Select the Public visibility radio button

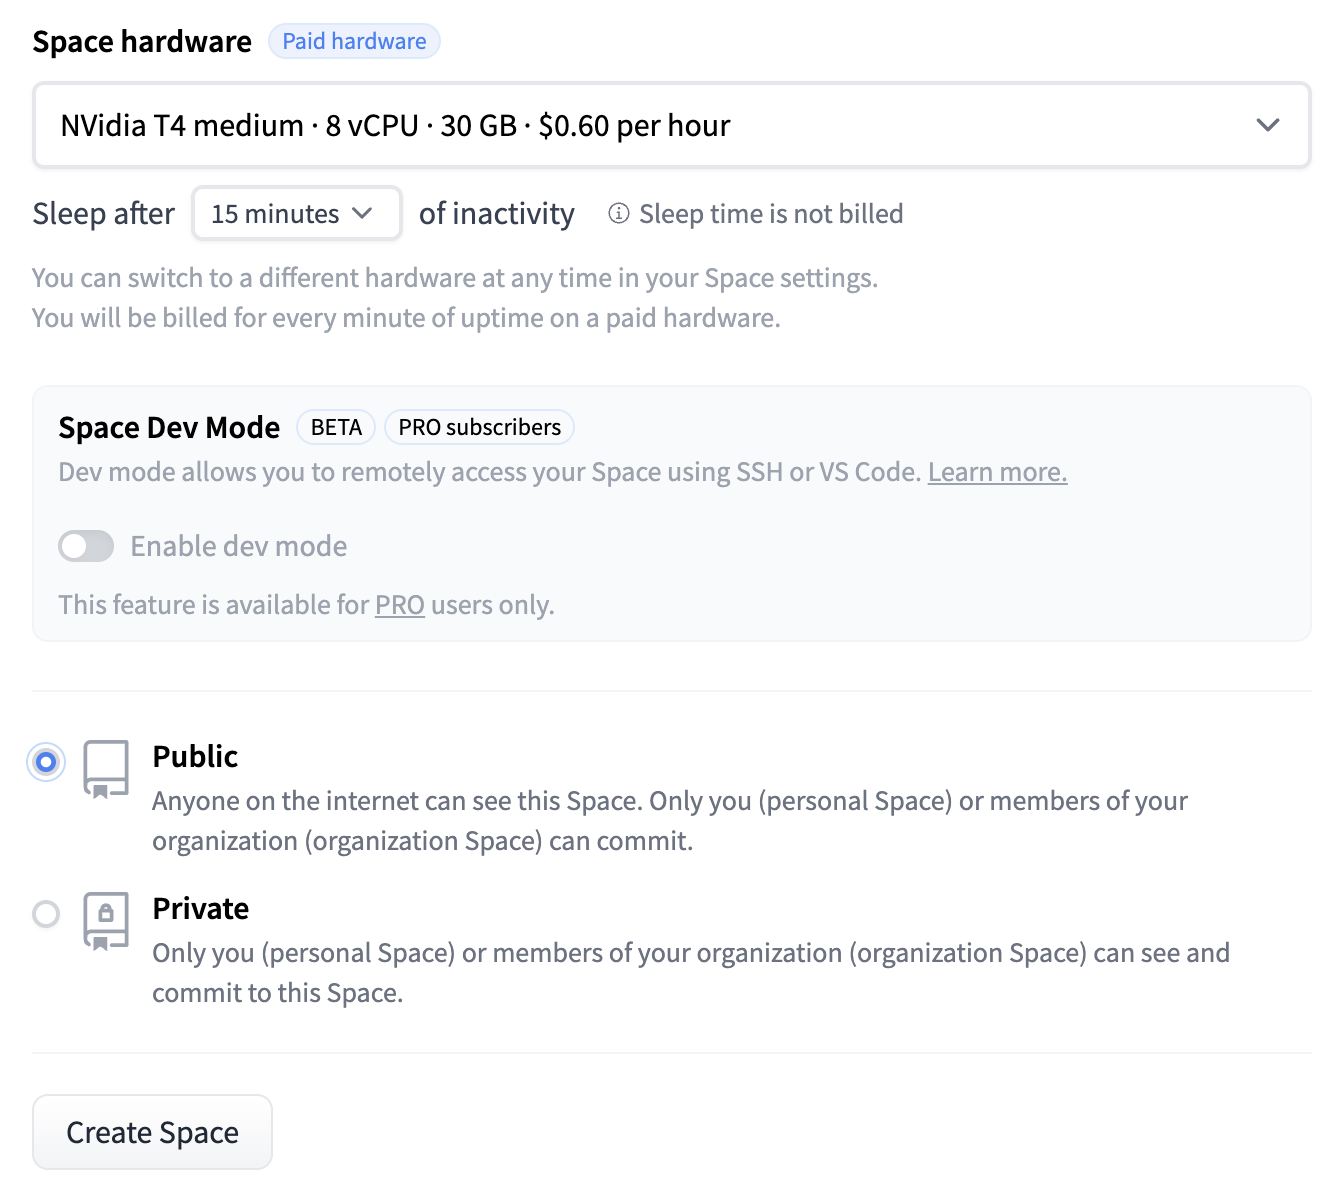point(45,762)
